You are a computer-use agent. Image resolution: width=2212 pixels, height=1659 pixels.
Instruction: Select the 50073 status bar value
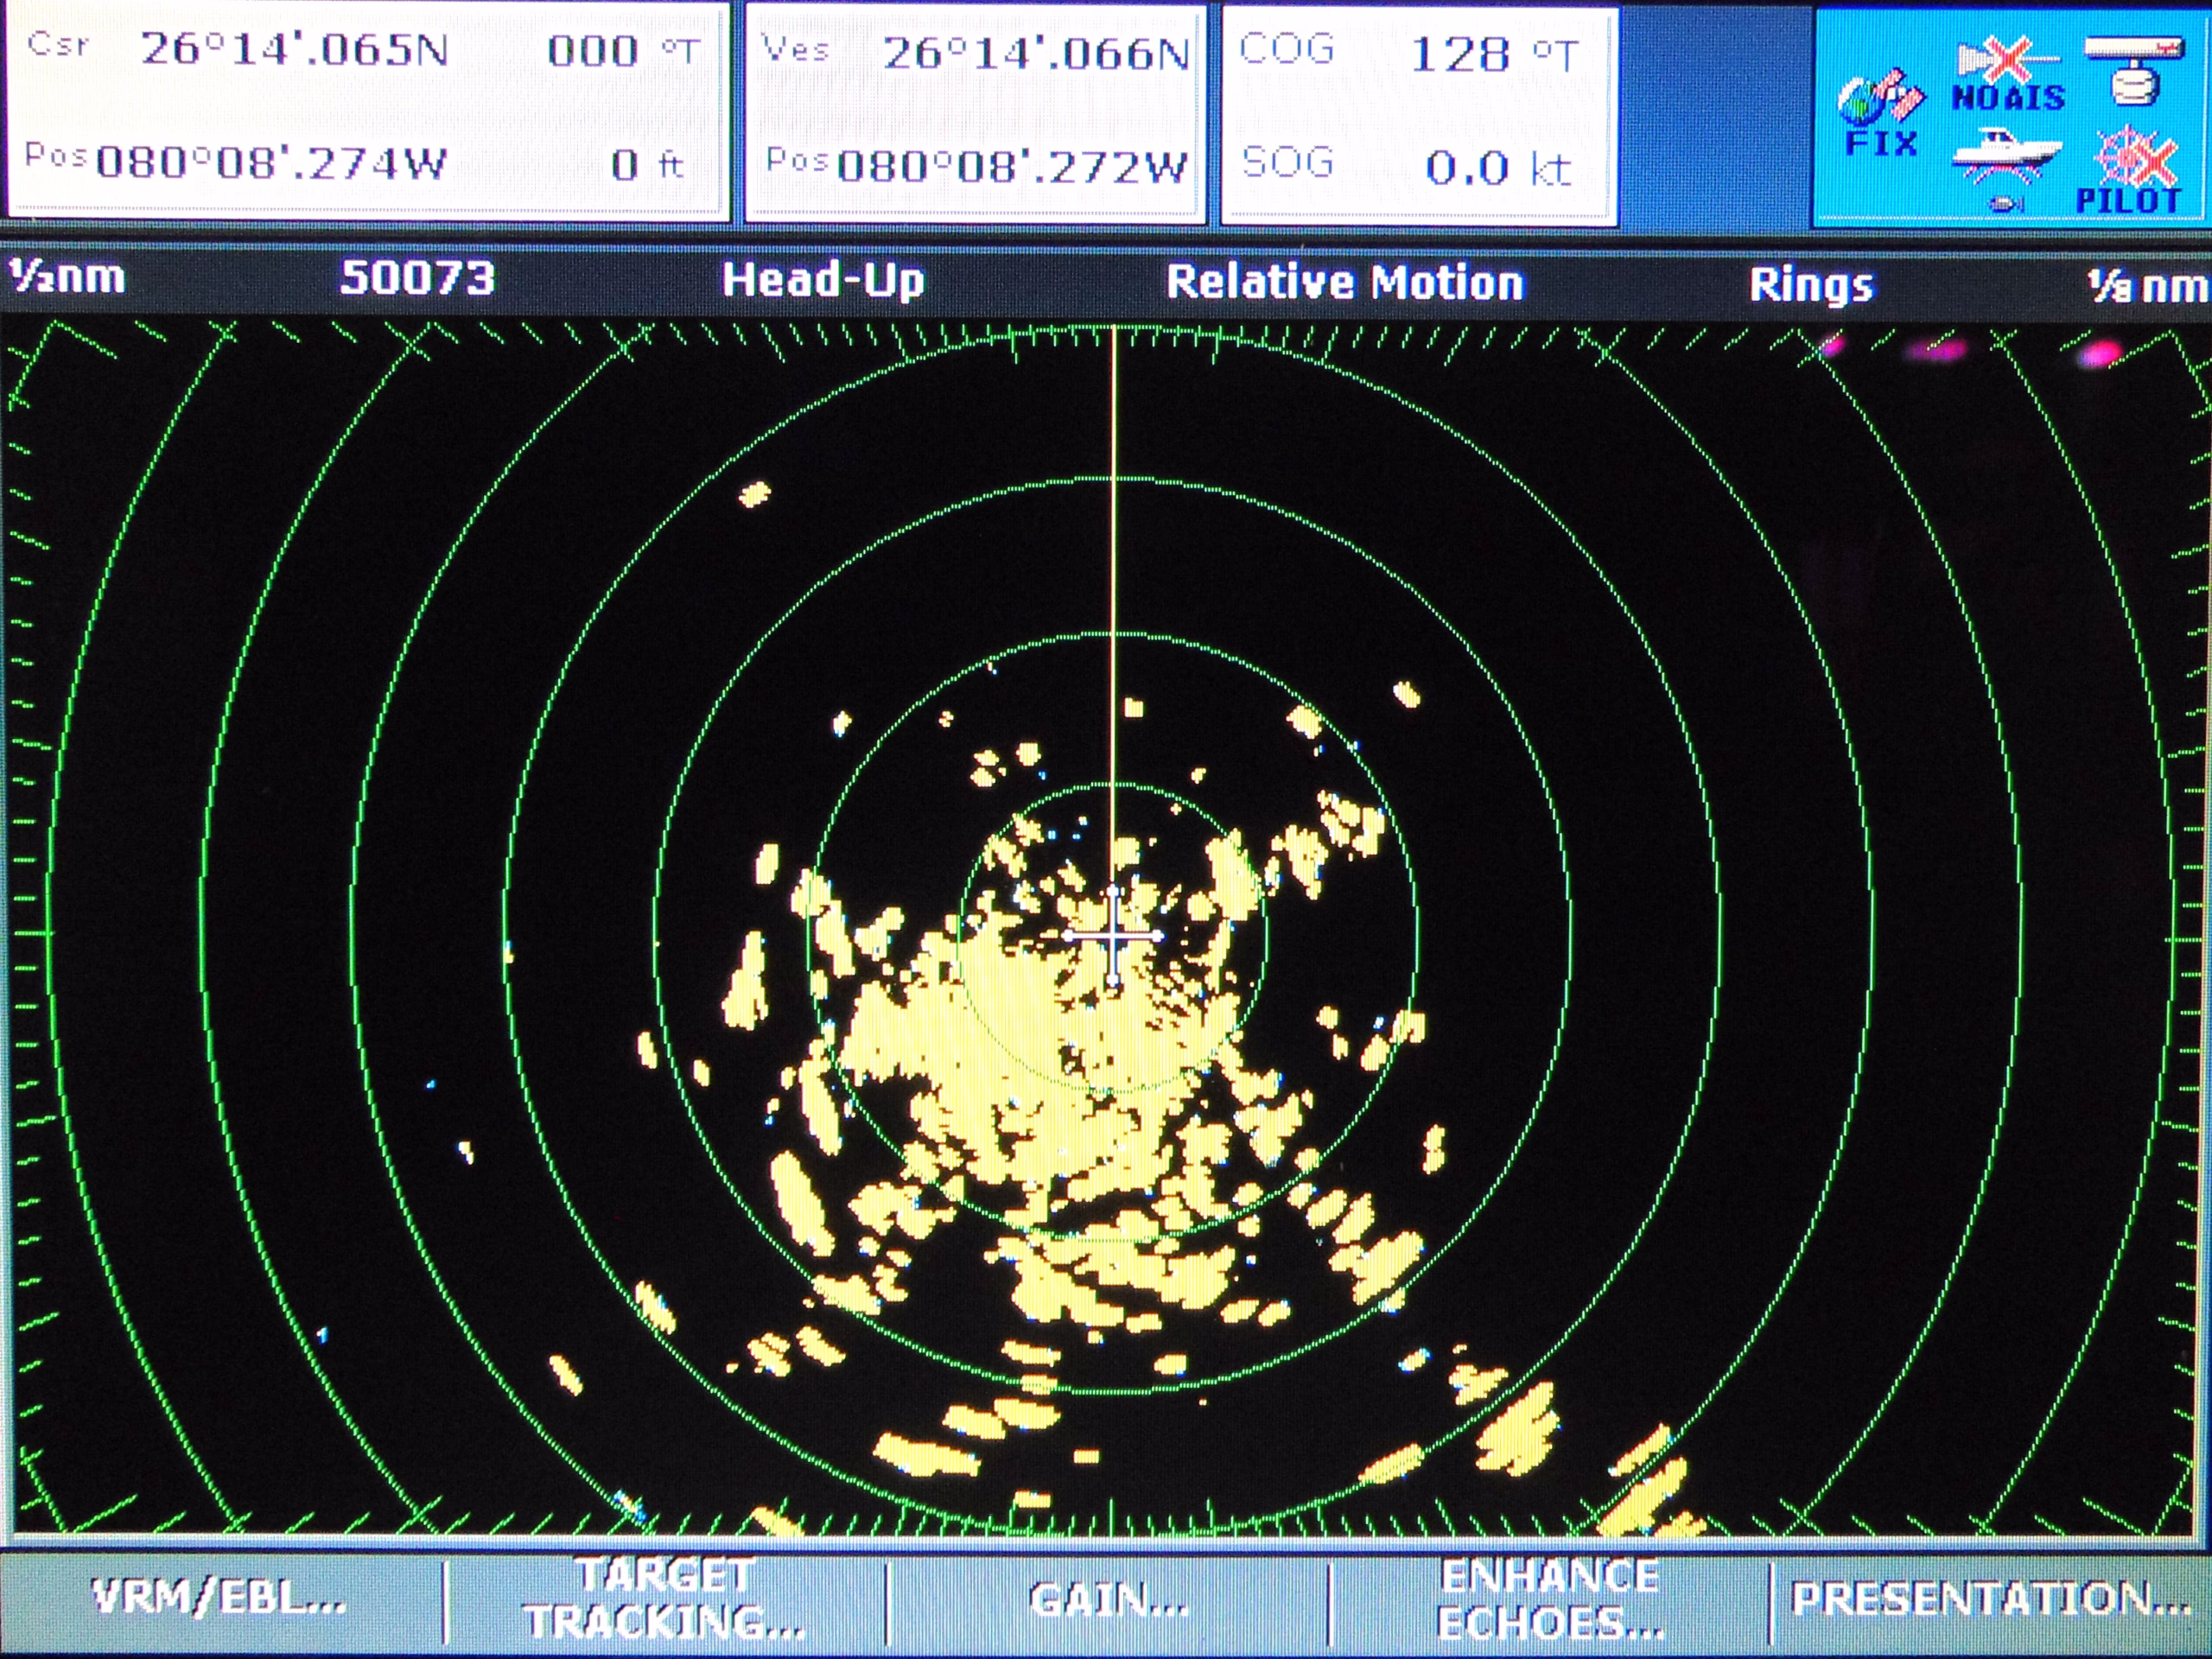[x=418, y=278]
